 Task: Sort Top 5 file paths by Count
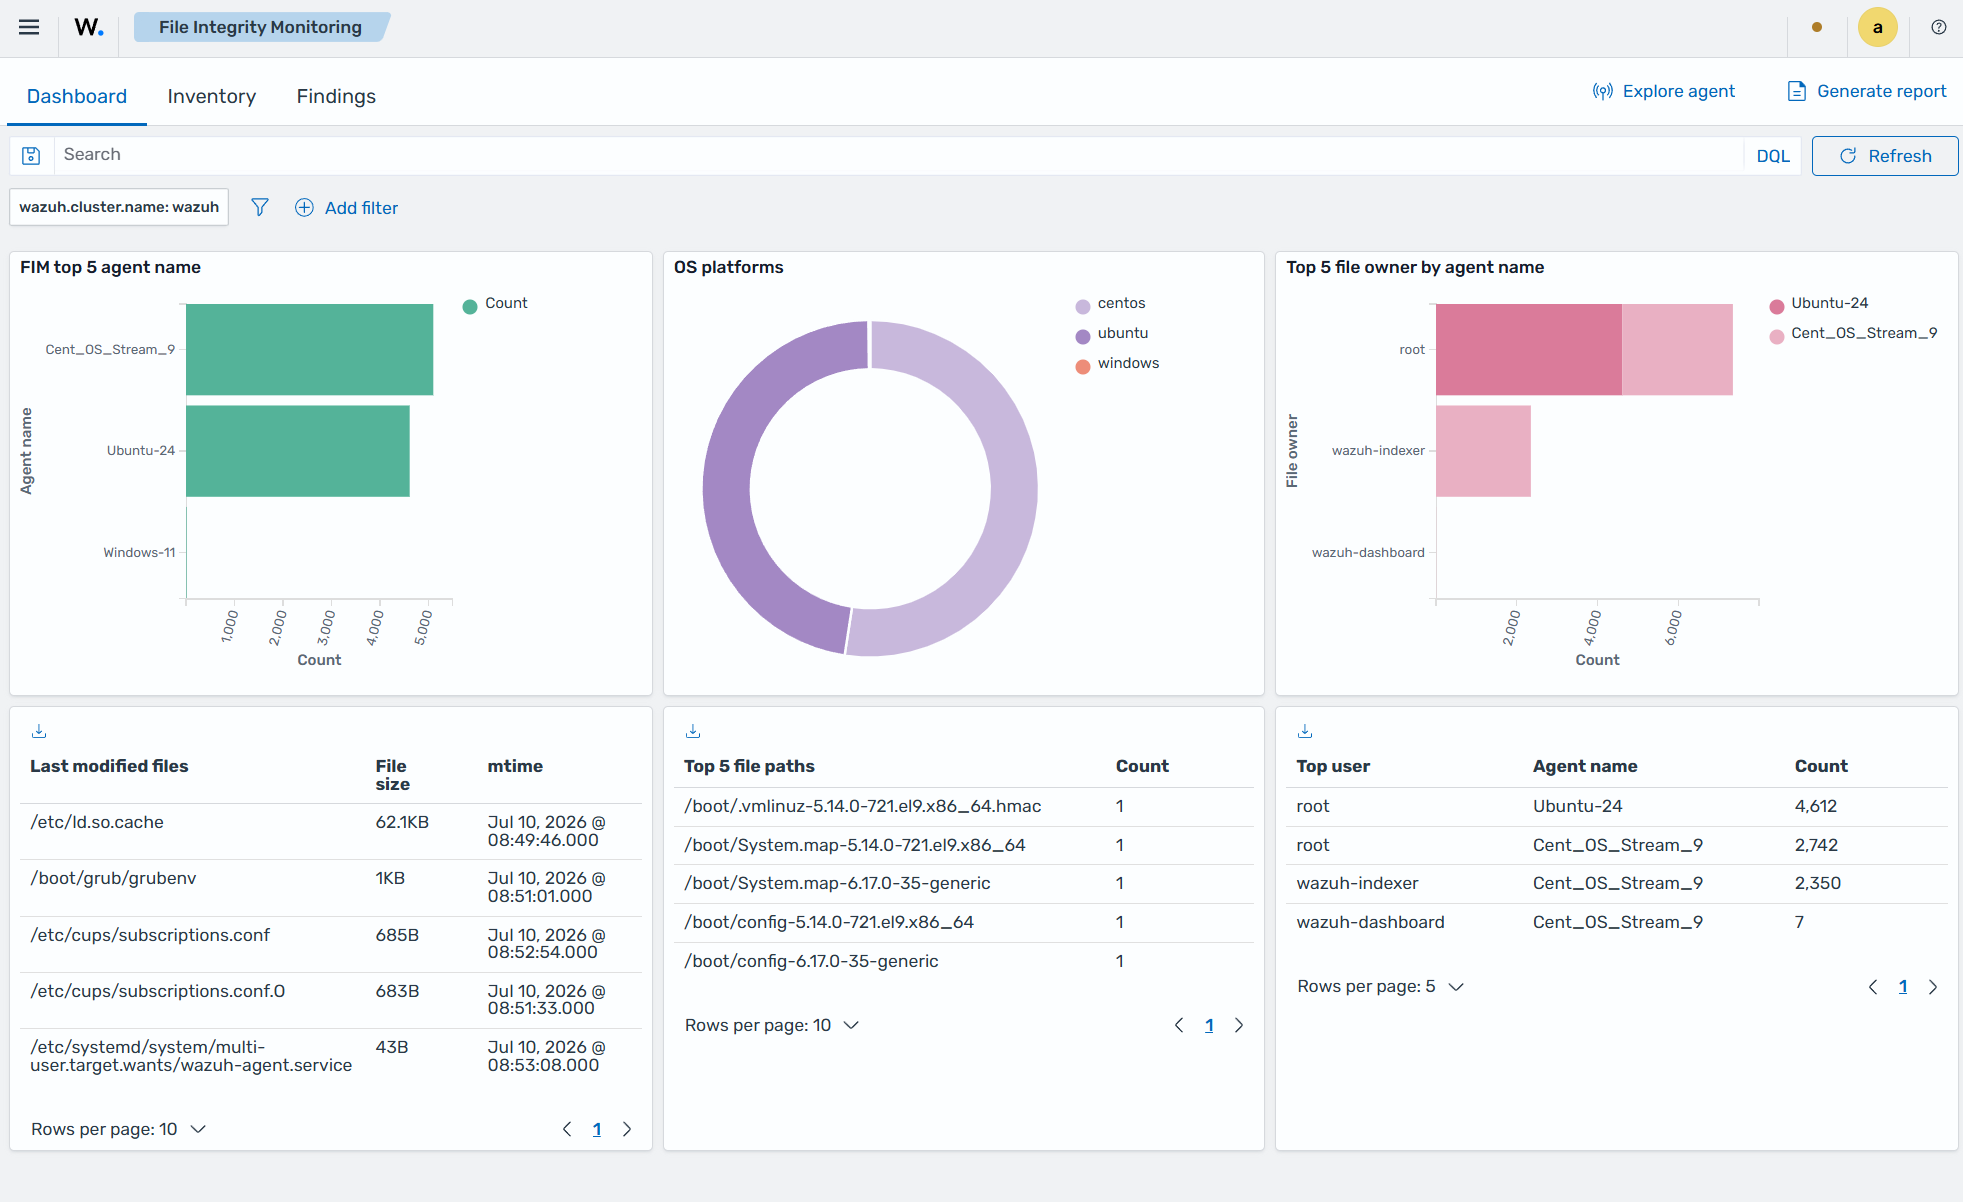pos(1142,766)
